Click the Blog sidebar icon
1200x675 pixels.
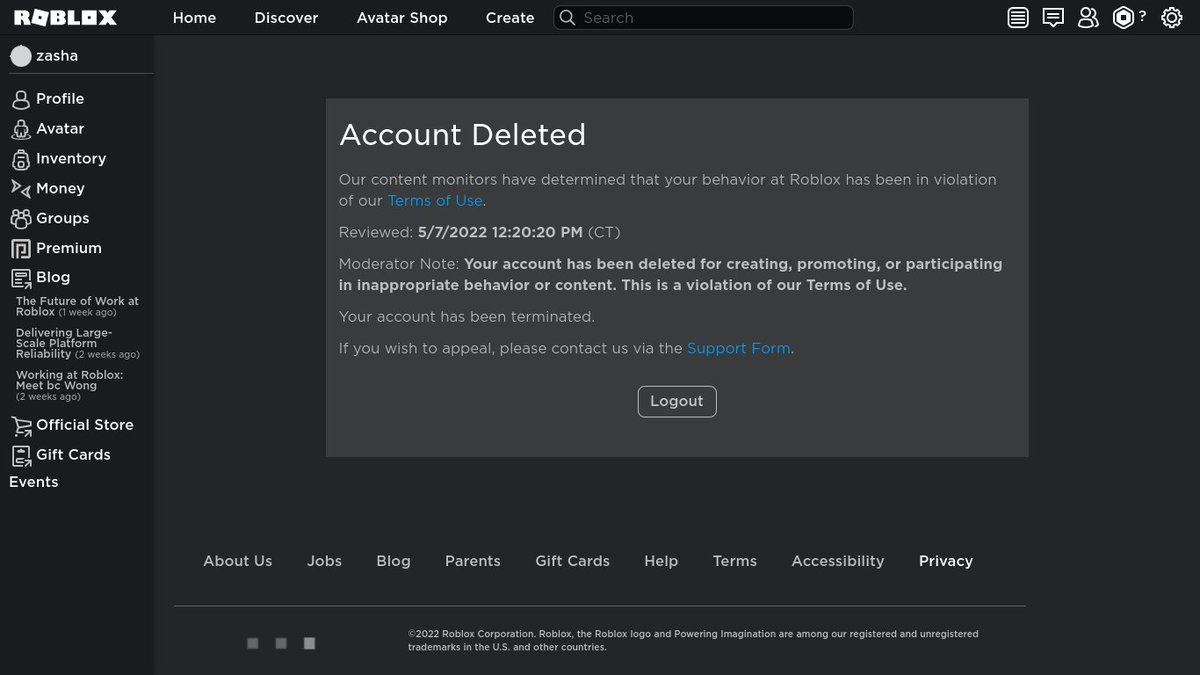tap(20, 278)
